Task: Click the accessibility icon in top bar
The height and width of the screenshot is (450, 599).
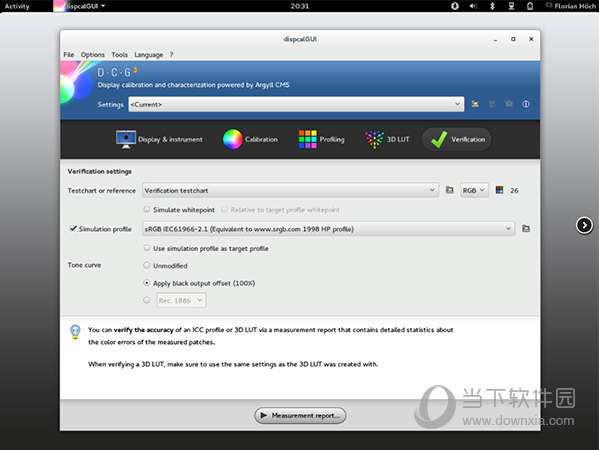Action: coord(455,6)
